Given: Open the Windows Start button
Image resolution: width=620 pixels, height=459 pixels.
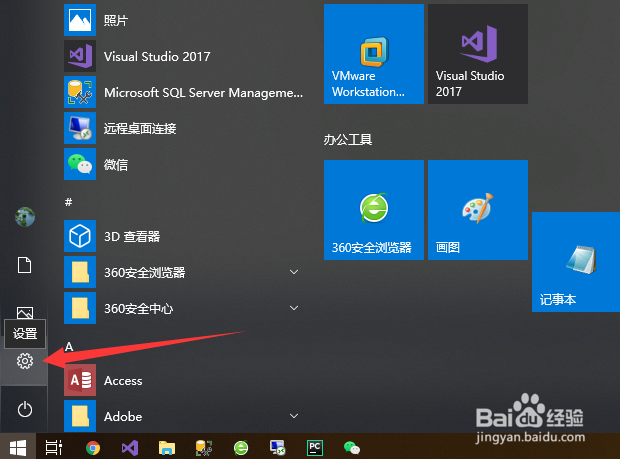Looking at the screenshot, I should click(x=18, y=448).
